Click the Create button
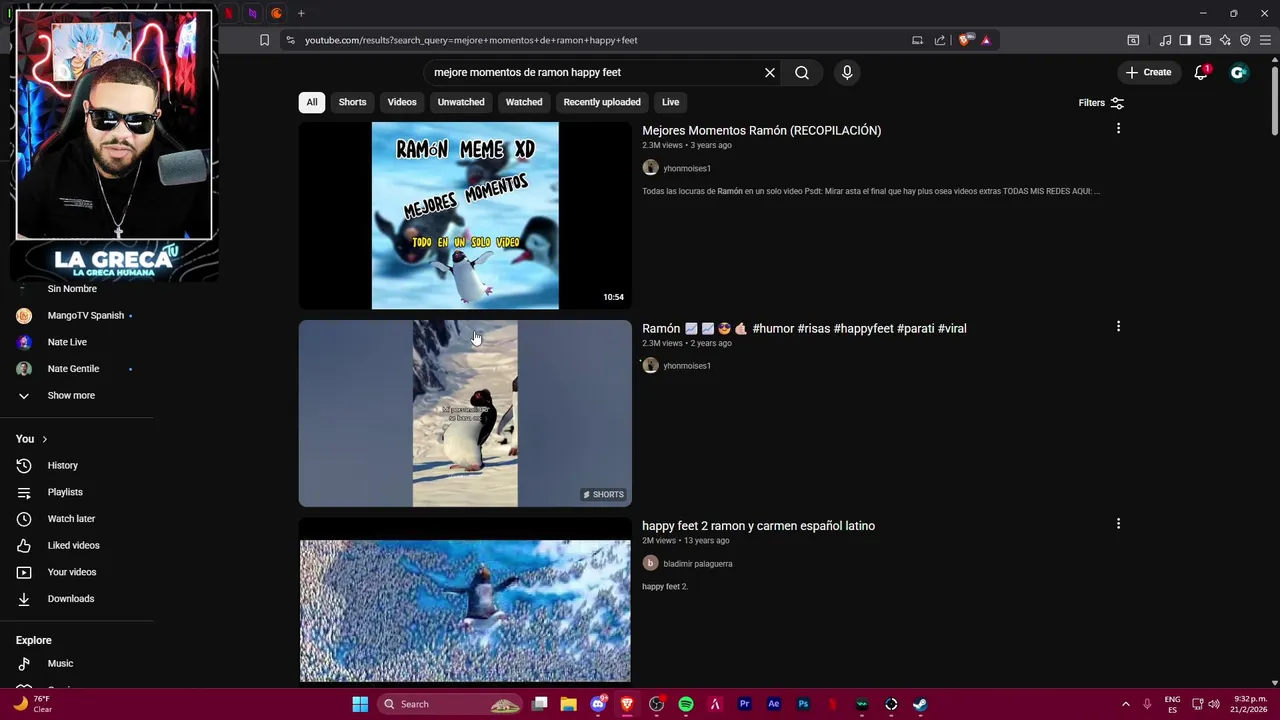Image resolution: width=1280 pixels, height=720 pixels. coord(1148,72)
